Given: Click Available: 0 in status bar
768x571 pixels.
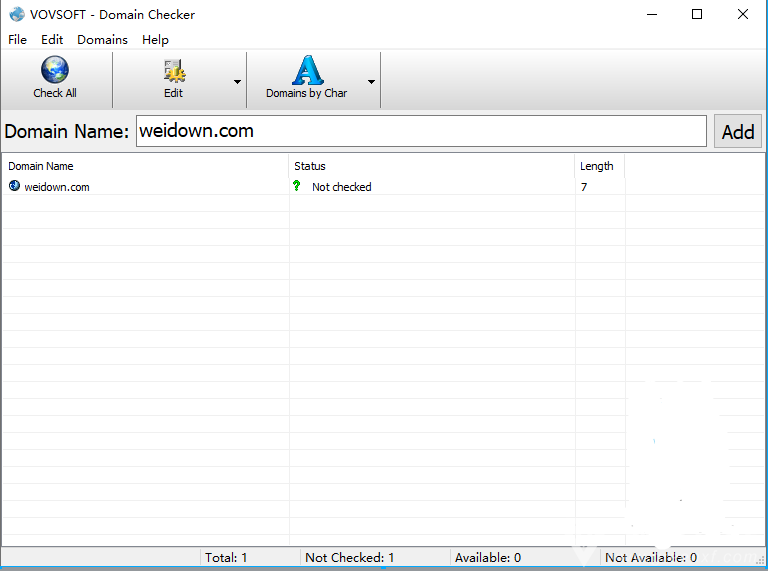Looking at the screenshot, I should coord(487,558).
